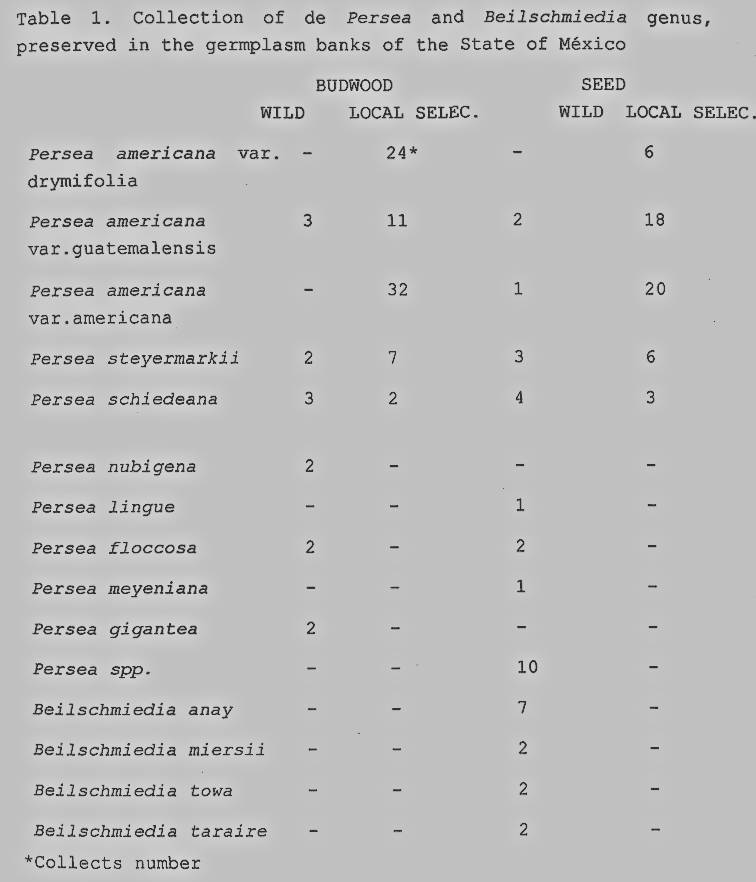Select the SEED column header

[603, 87]
